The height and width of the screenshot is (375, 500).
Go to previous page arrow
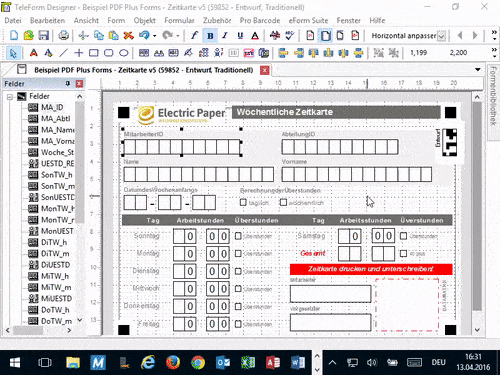pyautogui.click(x=460, y=35)
